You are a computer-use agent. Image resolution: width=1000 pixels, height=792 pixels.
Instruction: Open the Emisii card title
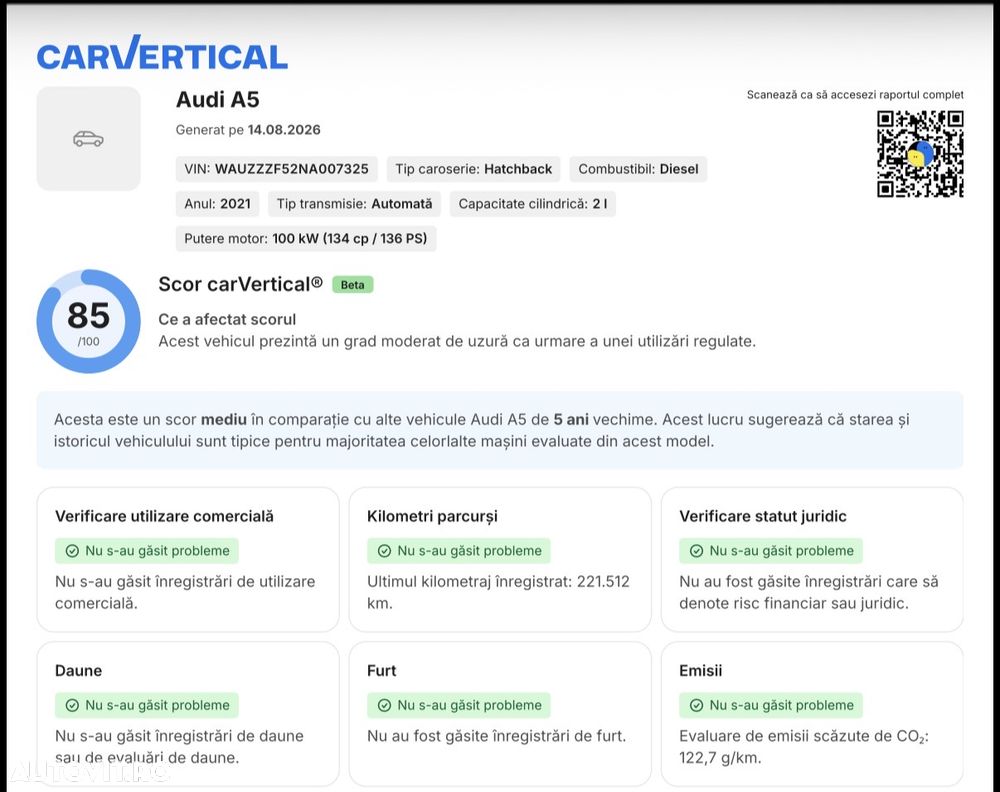click(x=701, y=671)
